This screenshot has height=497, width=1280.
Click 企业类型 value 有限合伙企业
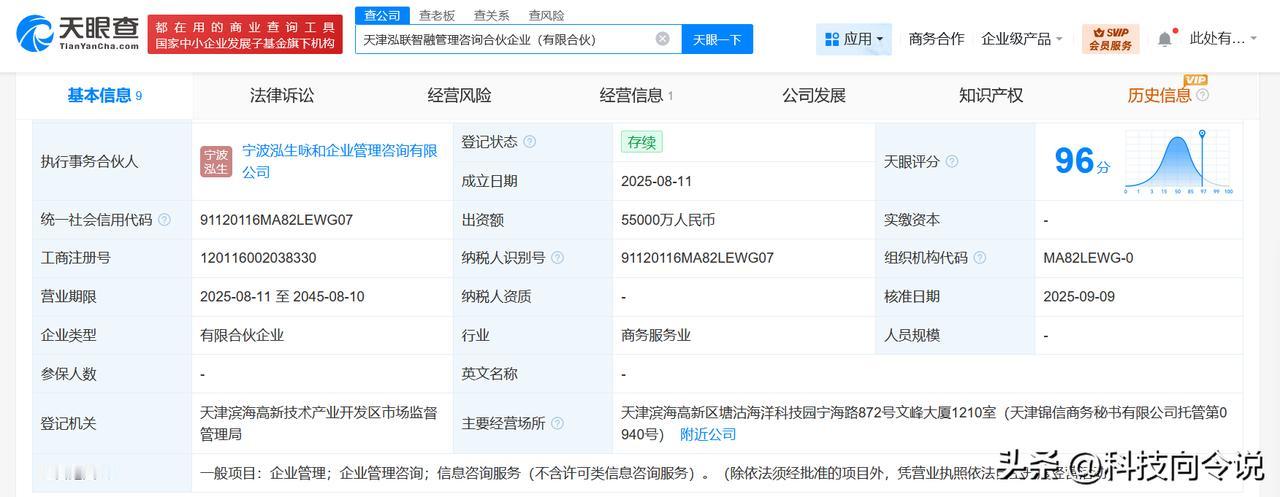[242, 336]
